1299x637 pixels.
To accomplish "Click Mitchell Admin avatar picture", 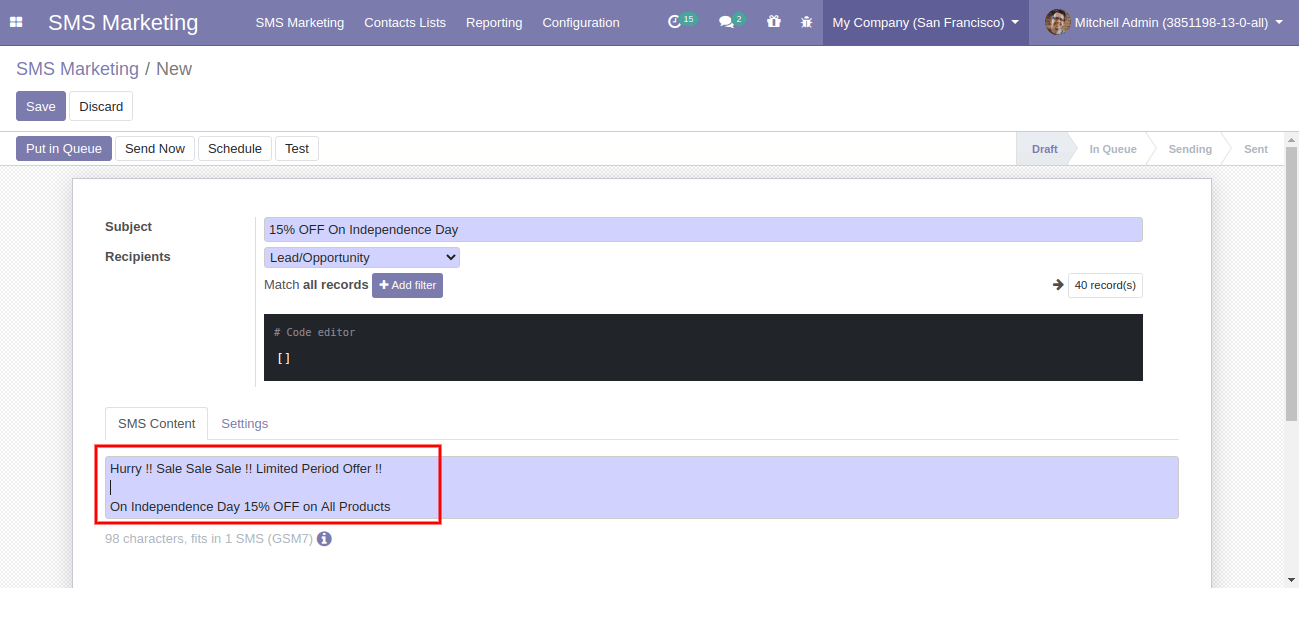I will coord(1057,22).
